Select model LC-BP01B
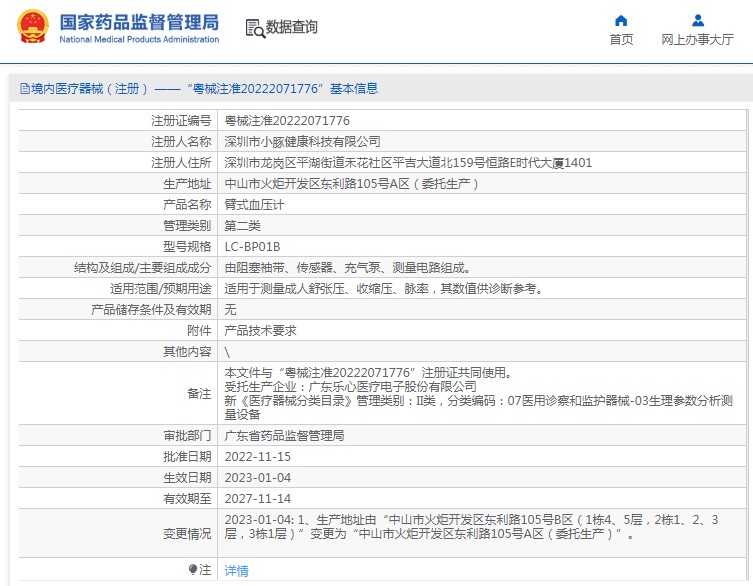Viewport: 753px width, 586px height. tap(253, 247)
